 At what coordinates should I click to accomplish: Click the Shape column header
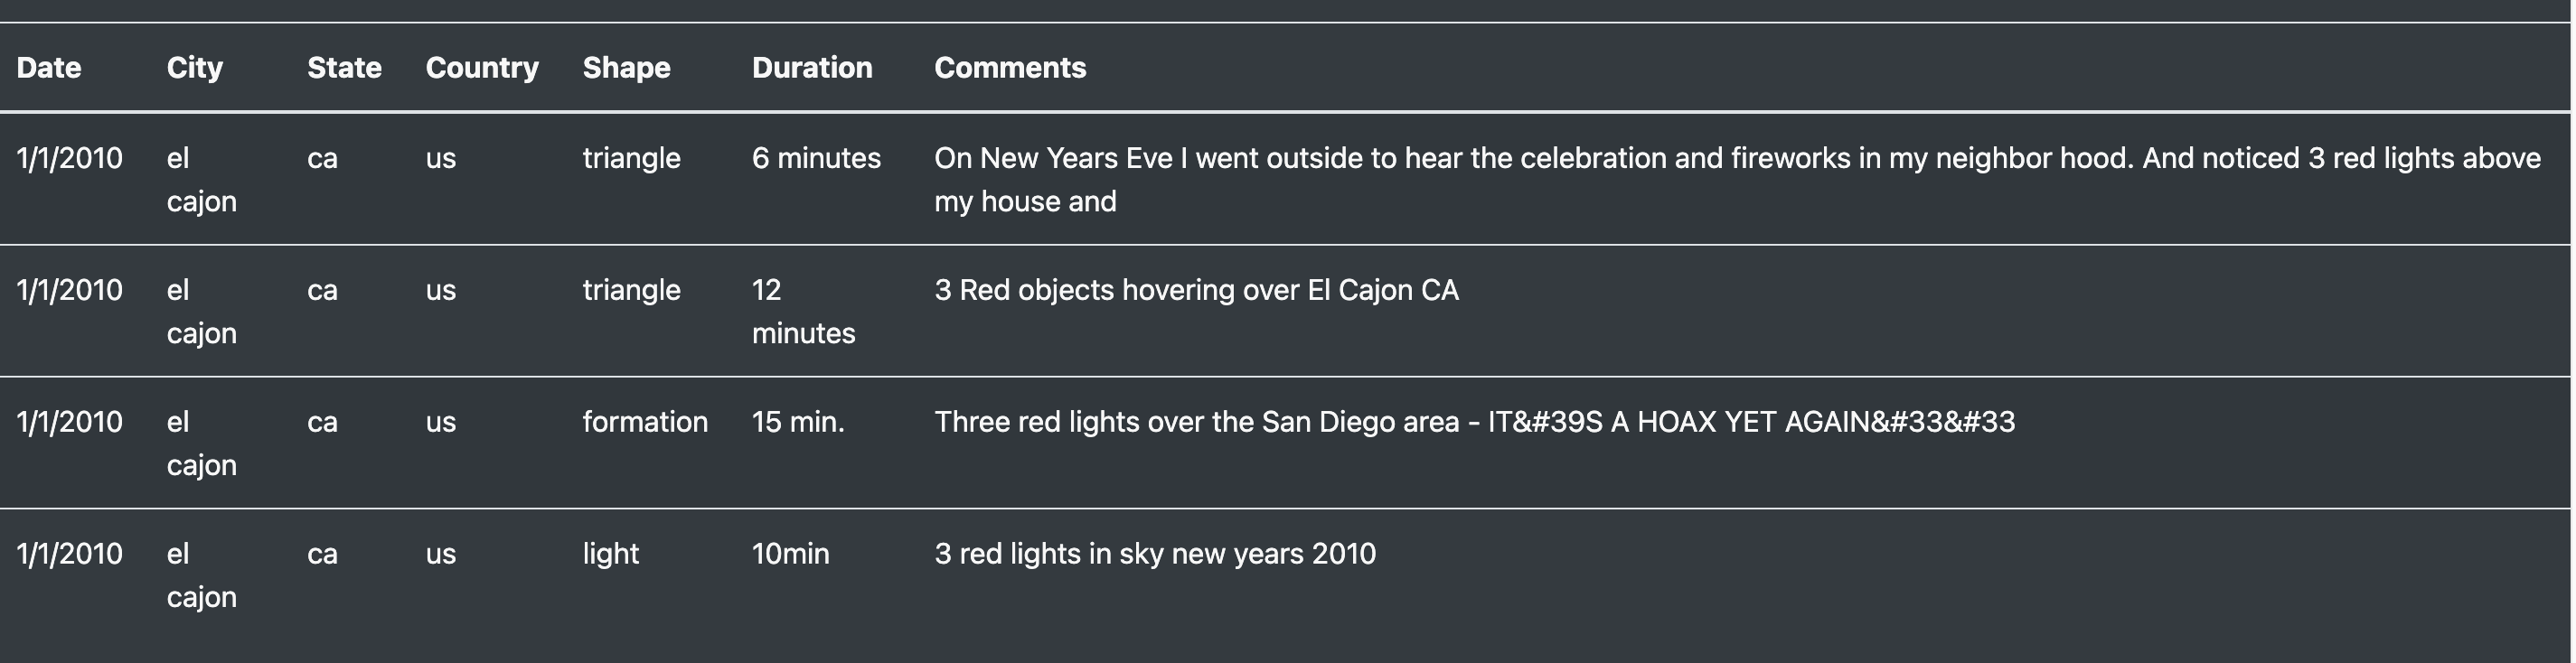(627, 67)
